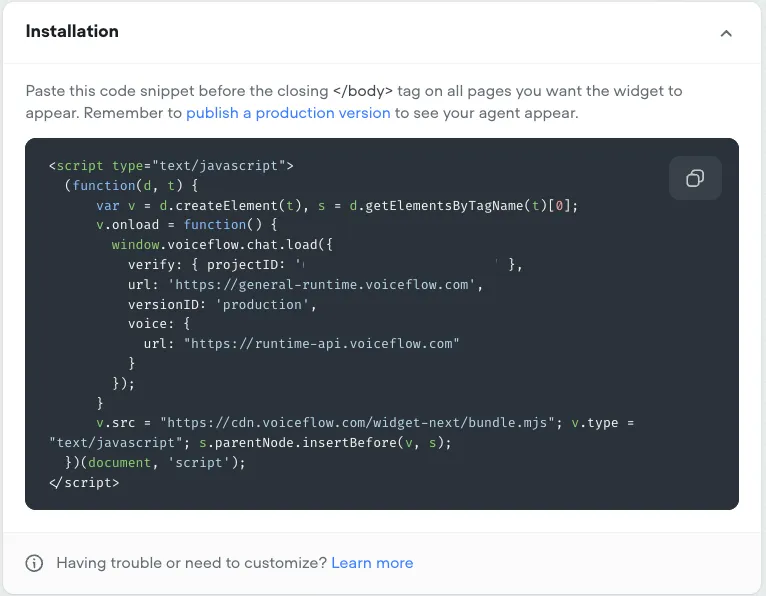This screenshot has height=596, width=766.
Task: Click the window.voiceflow.chat.load line
Action: [222, 244]
